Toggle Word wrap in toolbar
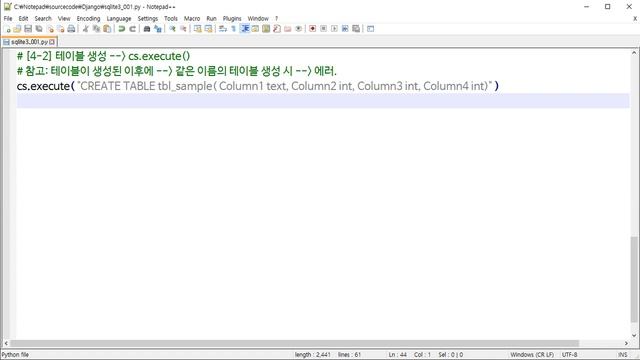Viewport: 640px width, 360px height. [222, 29]
